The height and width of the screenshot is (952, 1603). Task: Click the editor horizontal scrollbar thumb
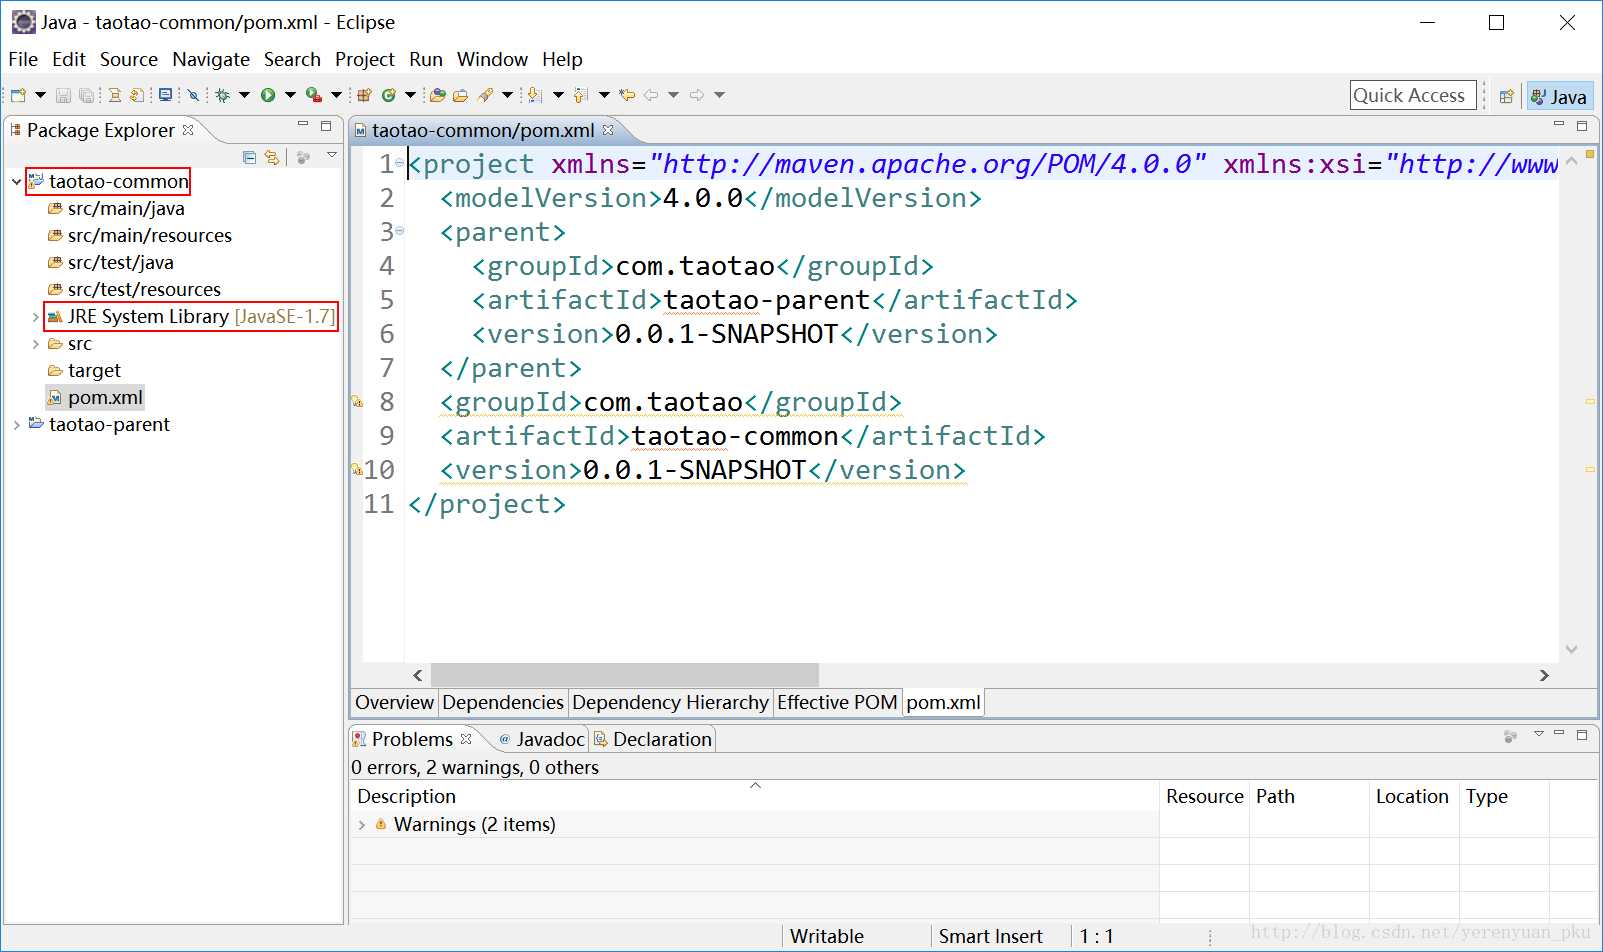pyautogui.click(x=624, y=675)
